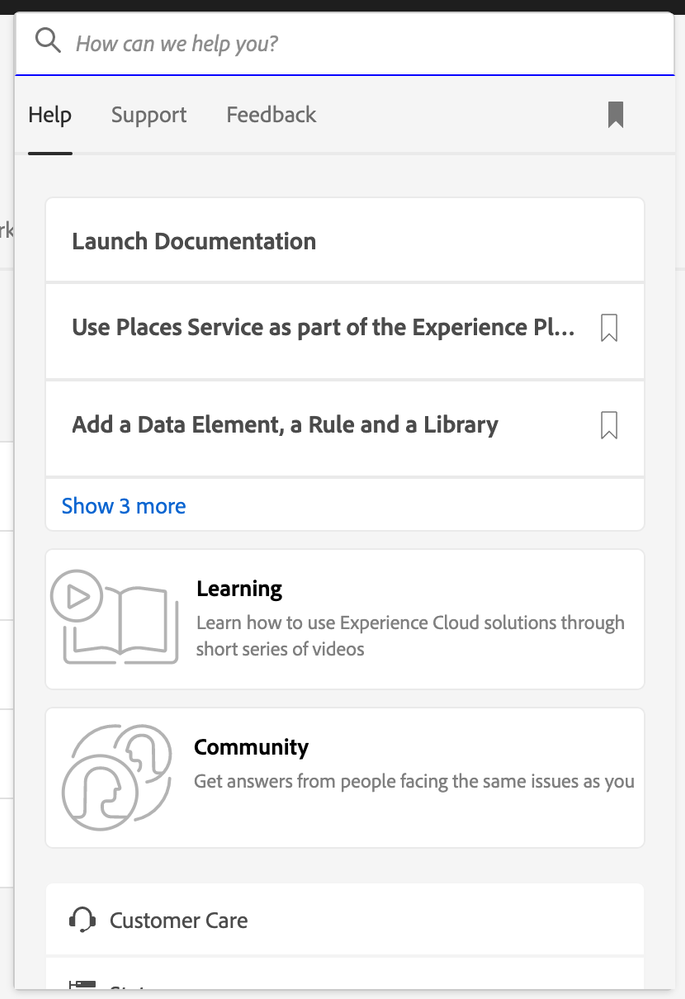Viewport: 685px width, 999px height.
Task: Open 'Add a Data Element, a Rule and a Library'
Action: coord(284,424)
